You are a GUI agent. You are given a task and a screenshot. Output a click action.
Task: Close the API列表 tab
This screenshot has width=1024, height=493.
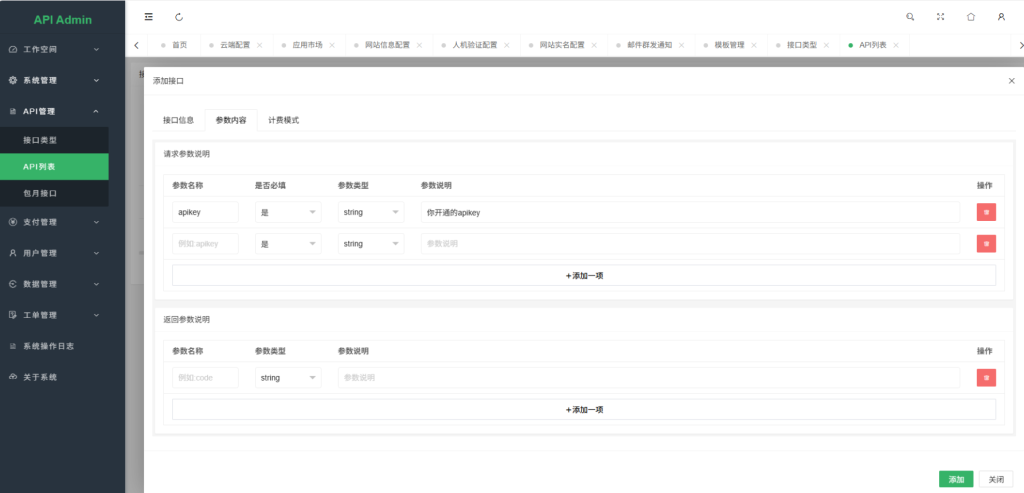pyautogui.click(x=896, y=45)
